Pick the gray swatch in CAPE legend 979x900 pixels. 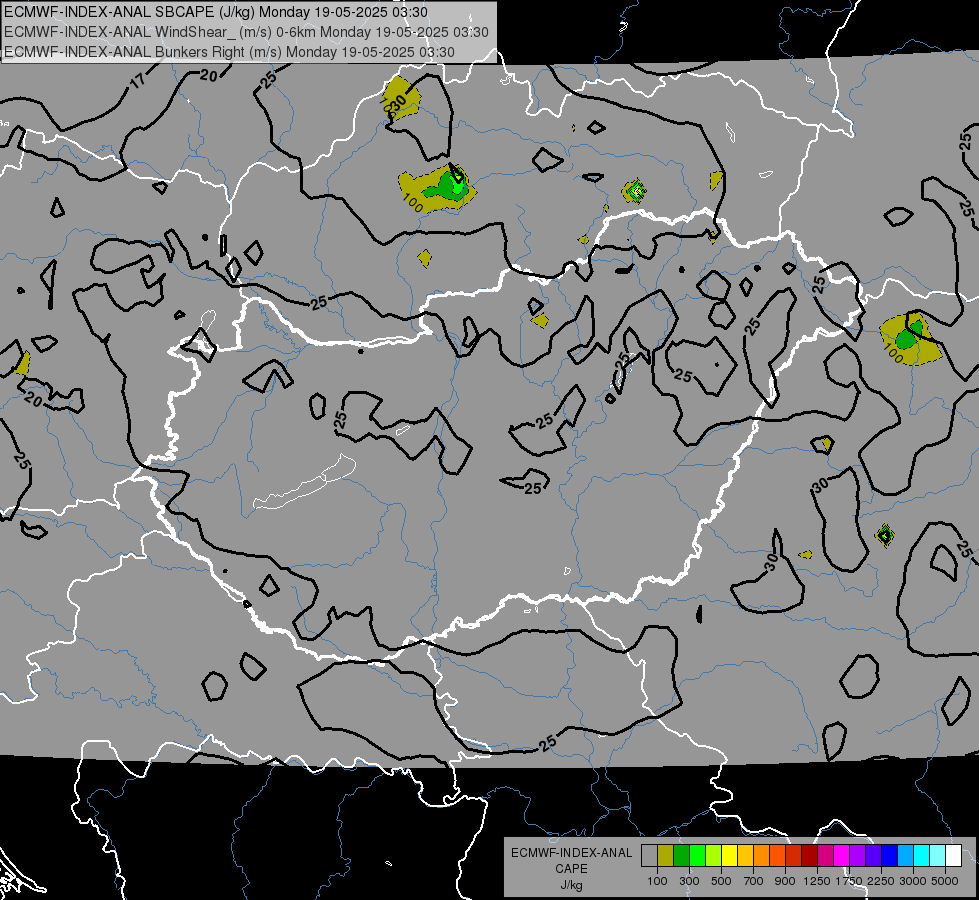pyautogui.click(x=649, y=856)
